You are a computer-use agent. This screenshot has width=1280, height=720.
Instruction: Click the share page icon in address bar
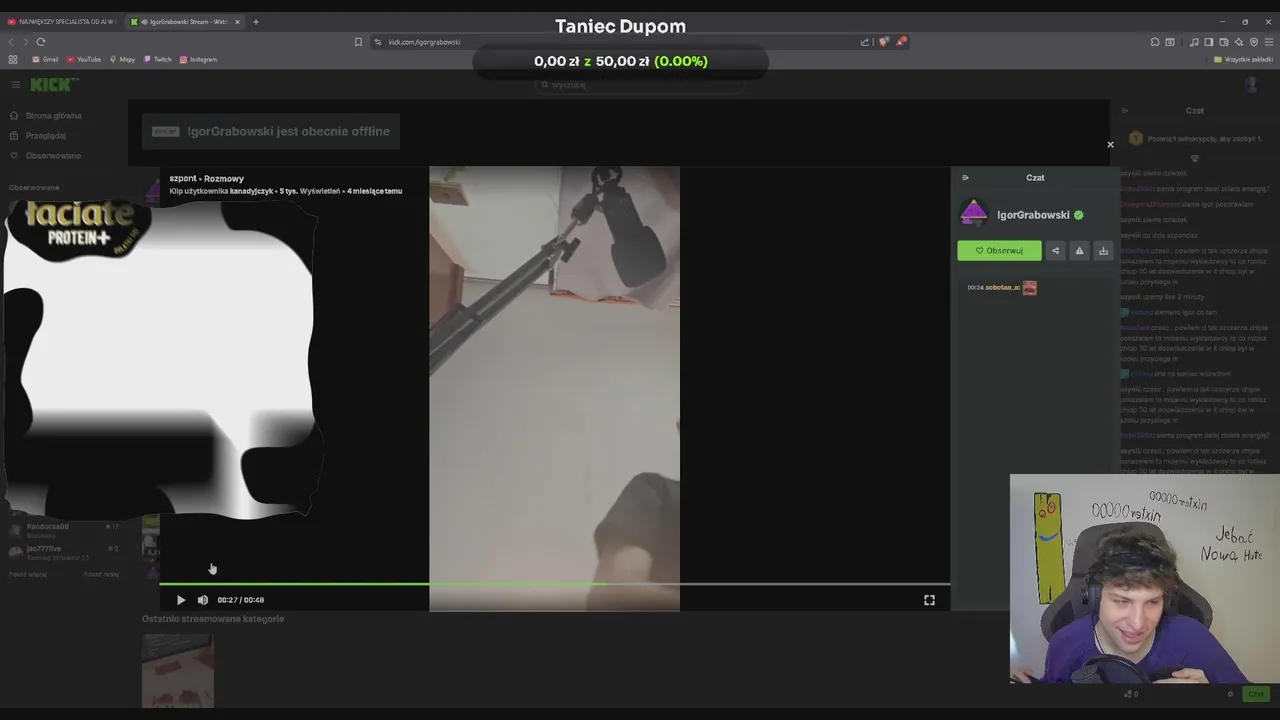coord(865,42)
